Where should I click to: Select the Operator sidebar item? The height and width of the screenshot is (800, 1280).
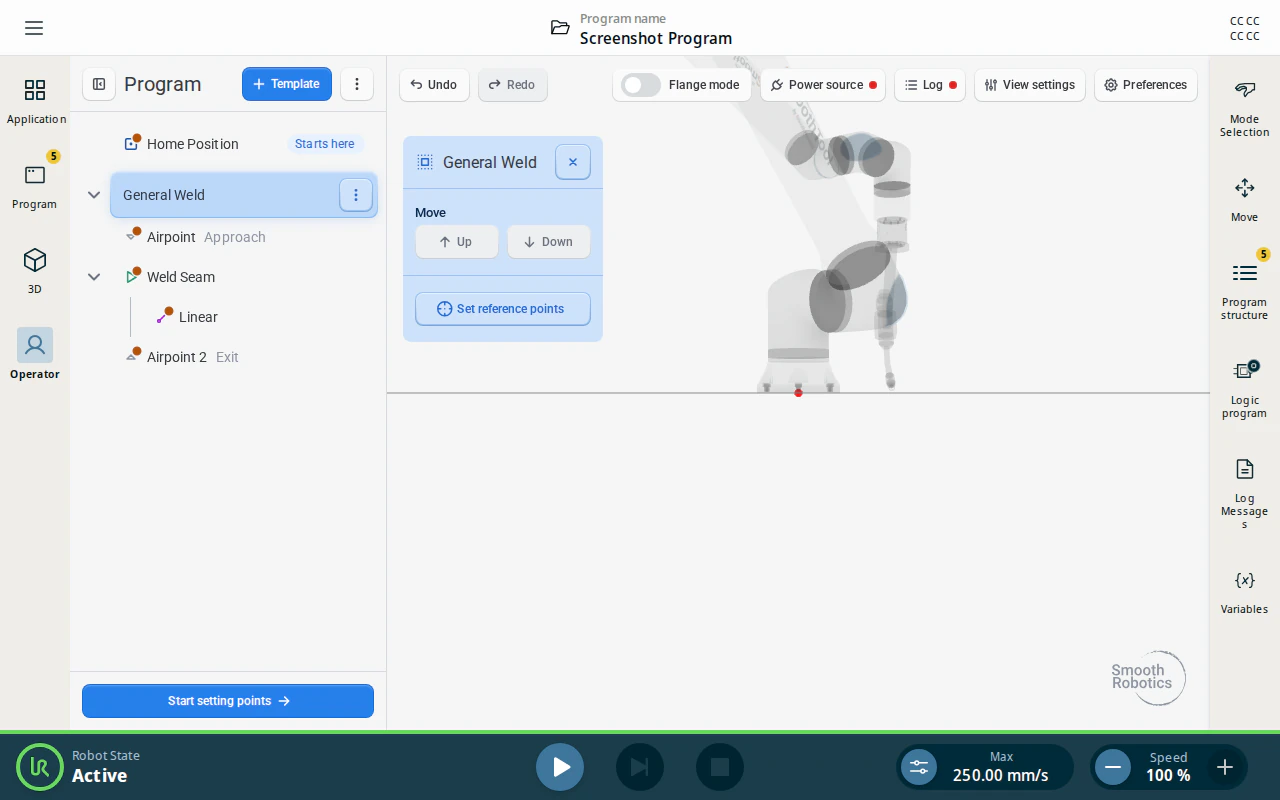click(35, 355)
